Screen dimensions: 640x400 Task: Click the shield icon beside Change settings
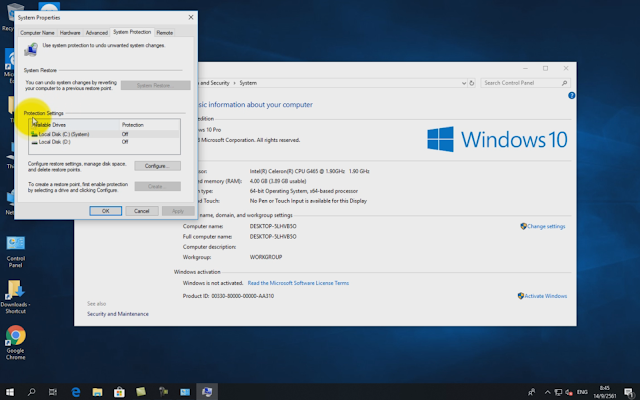[x=523, y=226]
